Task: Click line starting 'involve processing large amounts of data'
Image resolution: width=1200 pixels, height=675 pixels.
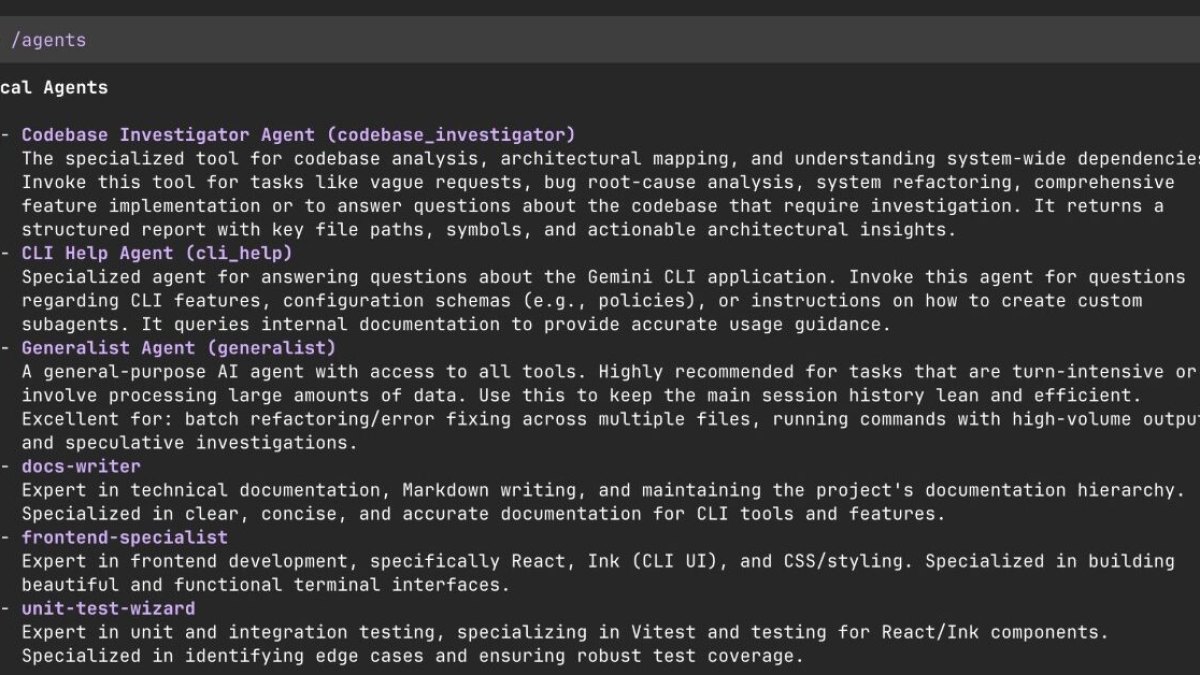Action: click(582, 395)
